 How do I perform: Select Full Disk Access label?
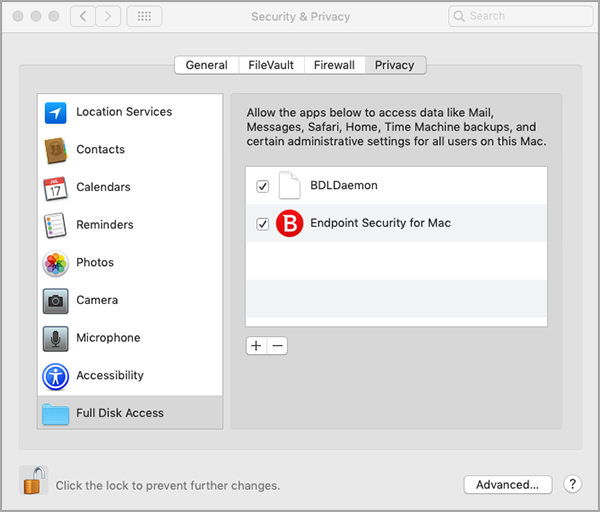(120, 413)
